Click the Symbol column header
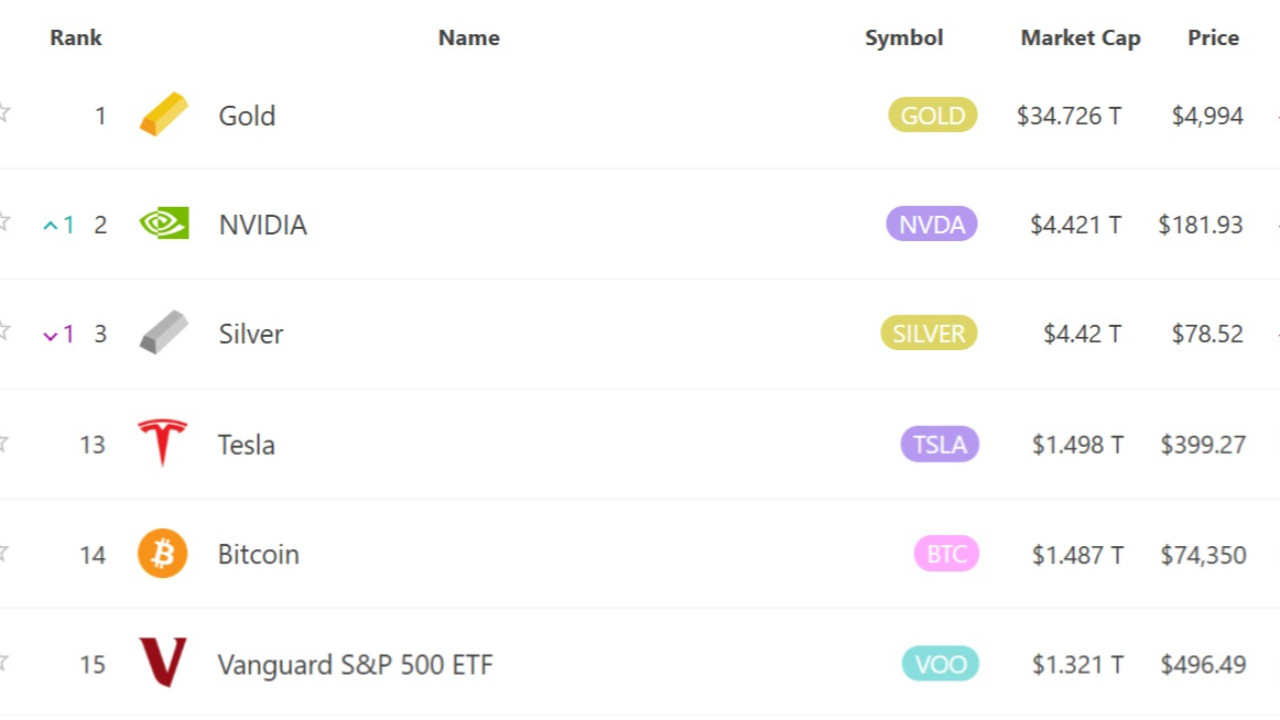 pyautogui.click(x=903, y=38)
